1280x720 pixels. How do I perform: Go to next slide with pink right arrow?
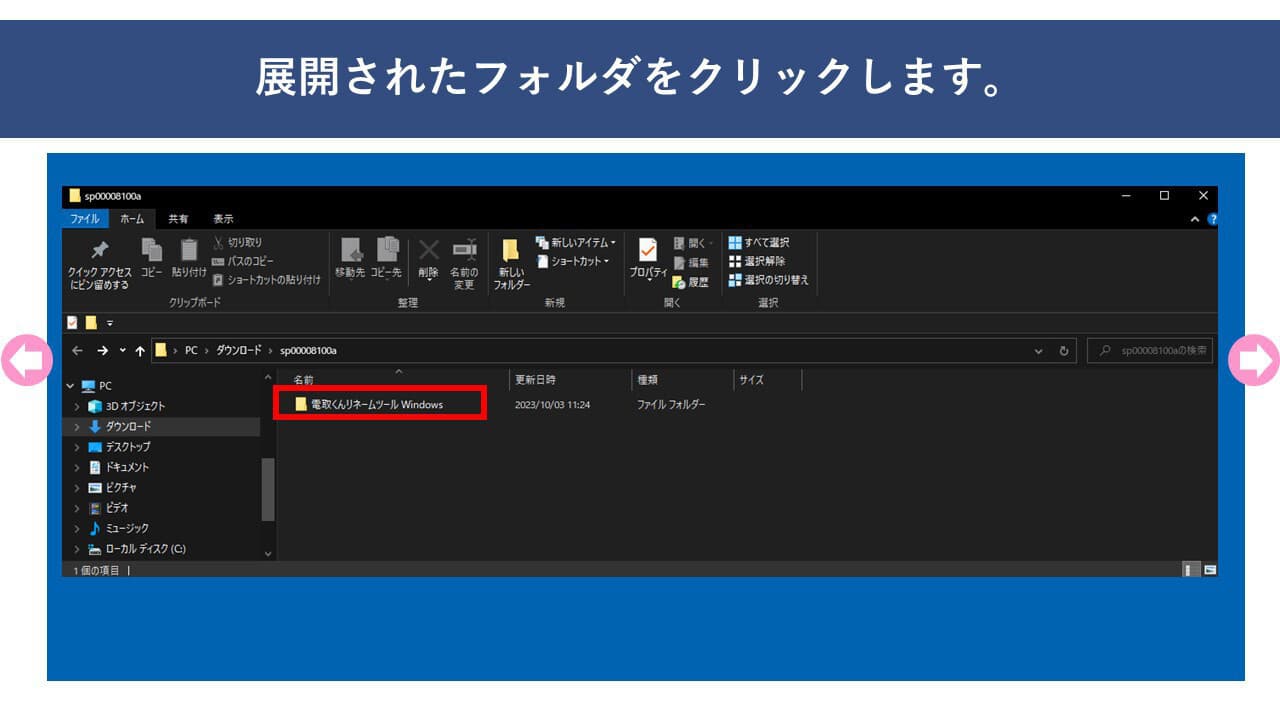click(1254, 360)
